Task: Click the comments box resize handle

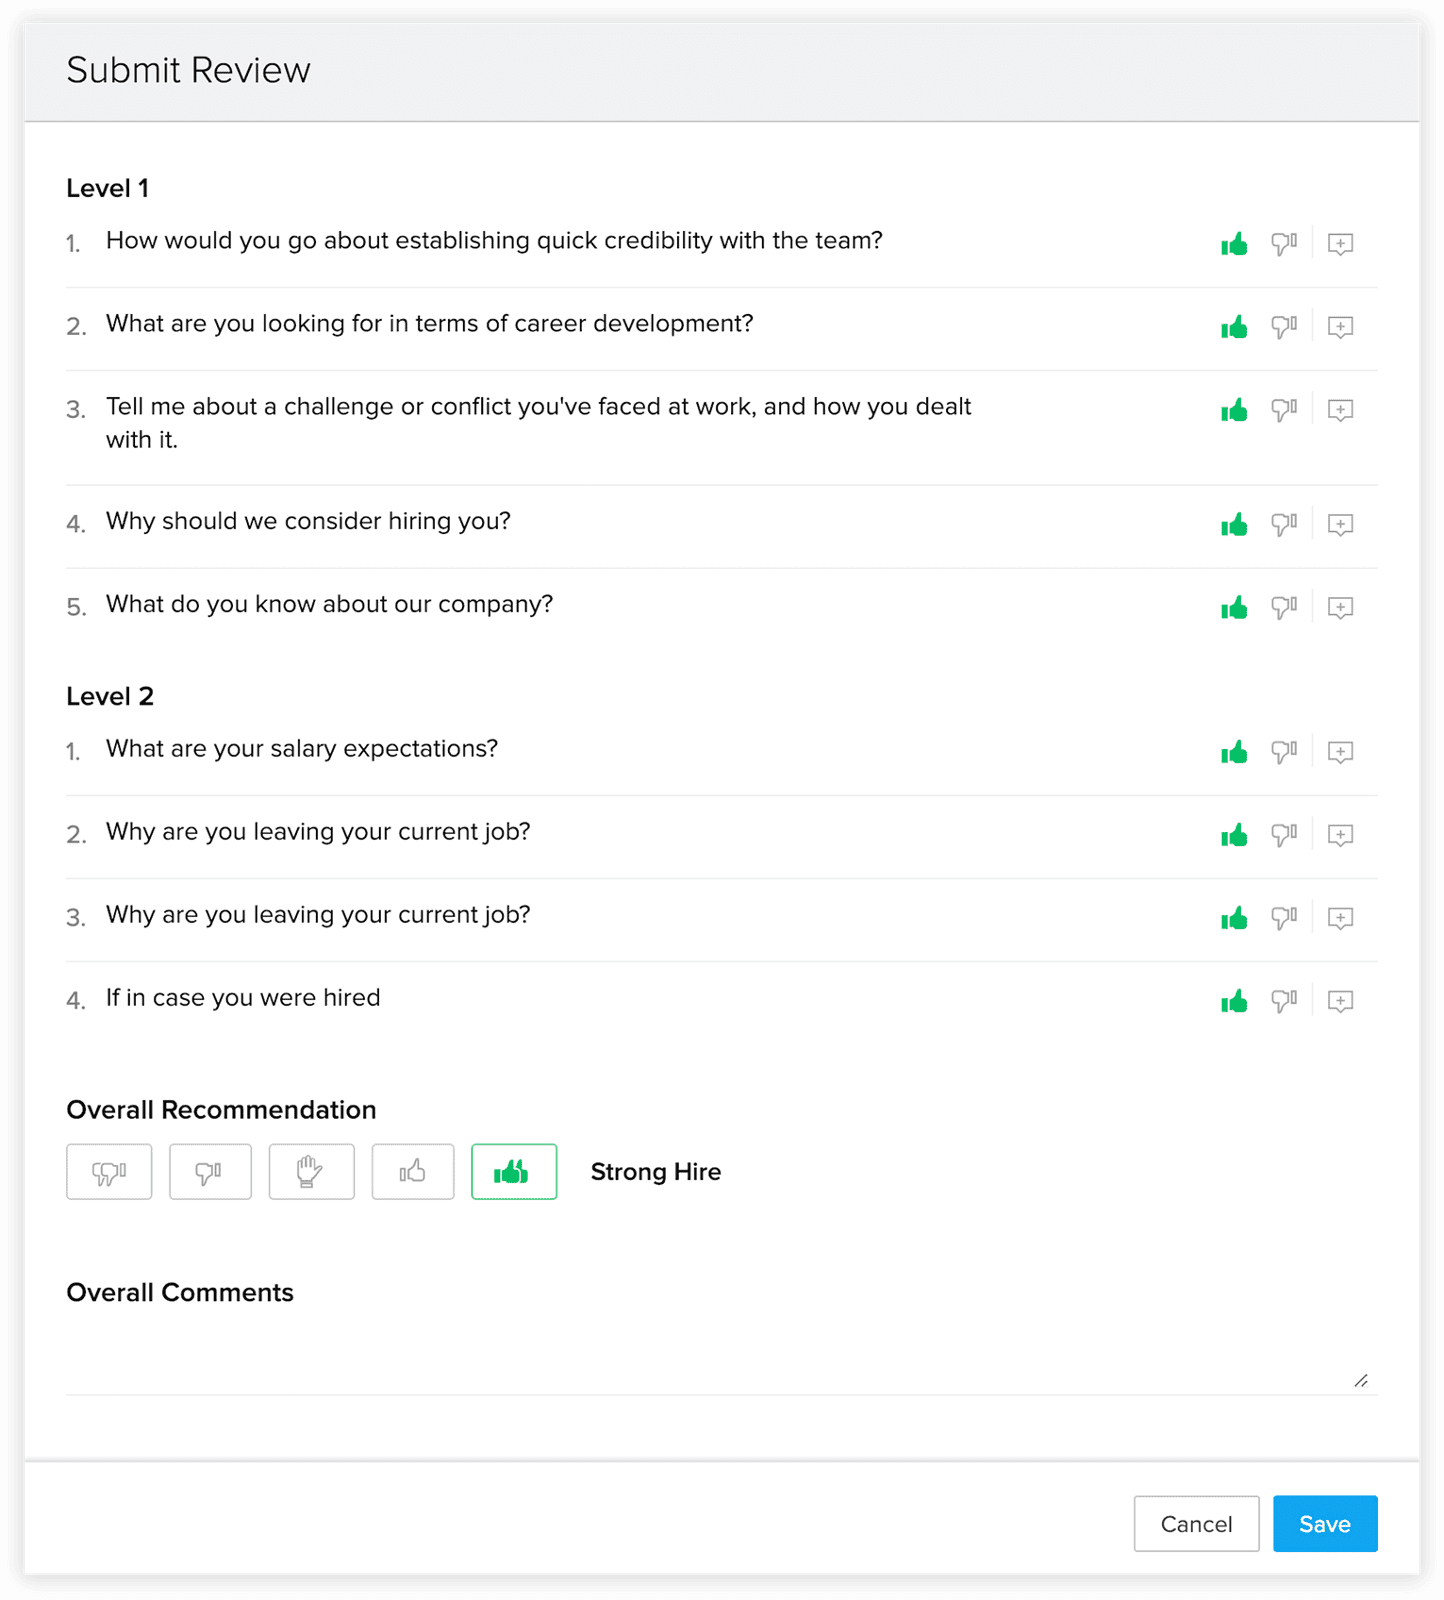Action: coord(1361,1381)
